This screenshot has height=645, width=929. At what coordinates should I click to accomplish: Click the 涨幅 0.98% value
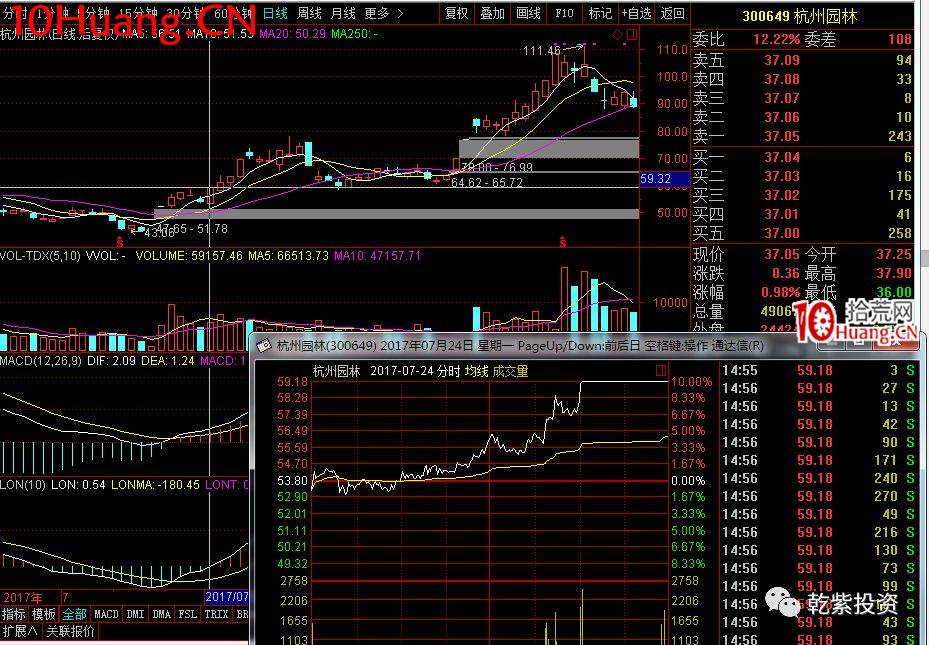(781, 292)
